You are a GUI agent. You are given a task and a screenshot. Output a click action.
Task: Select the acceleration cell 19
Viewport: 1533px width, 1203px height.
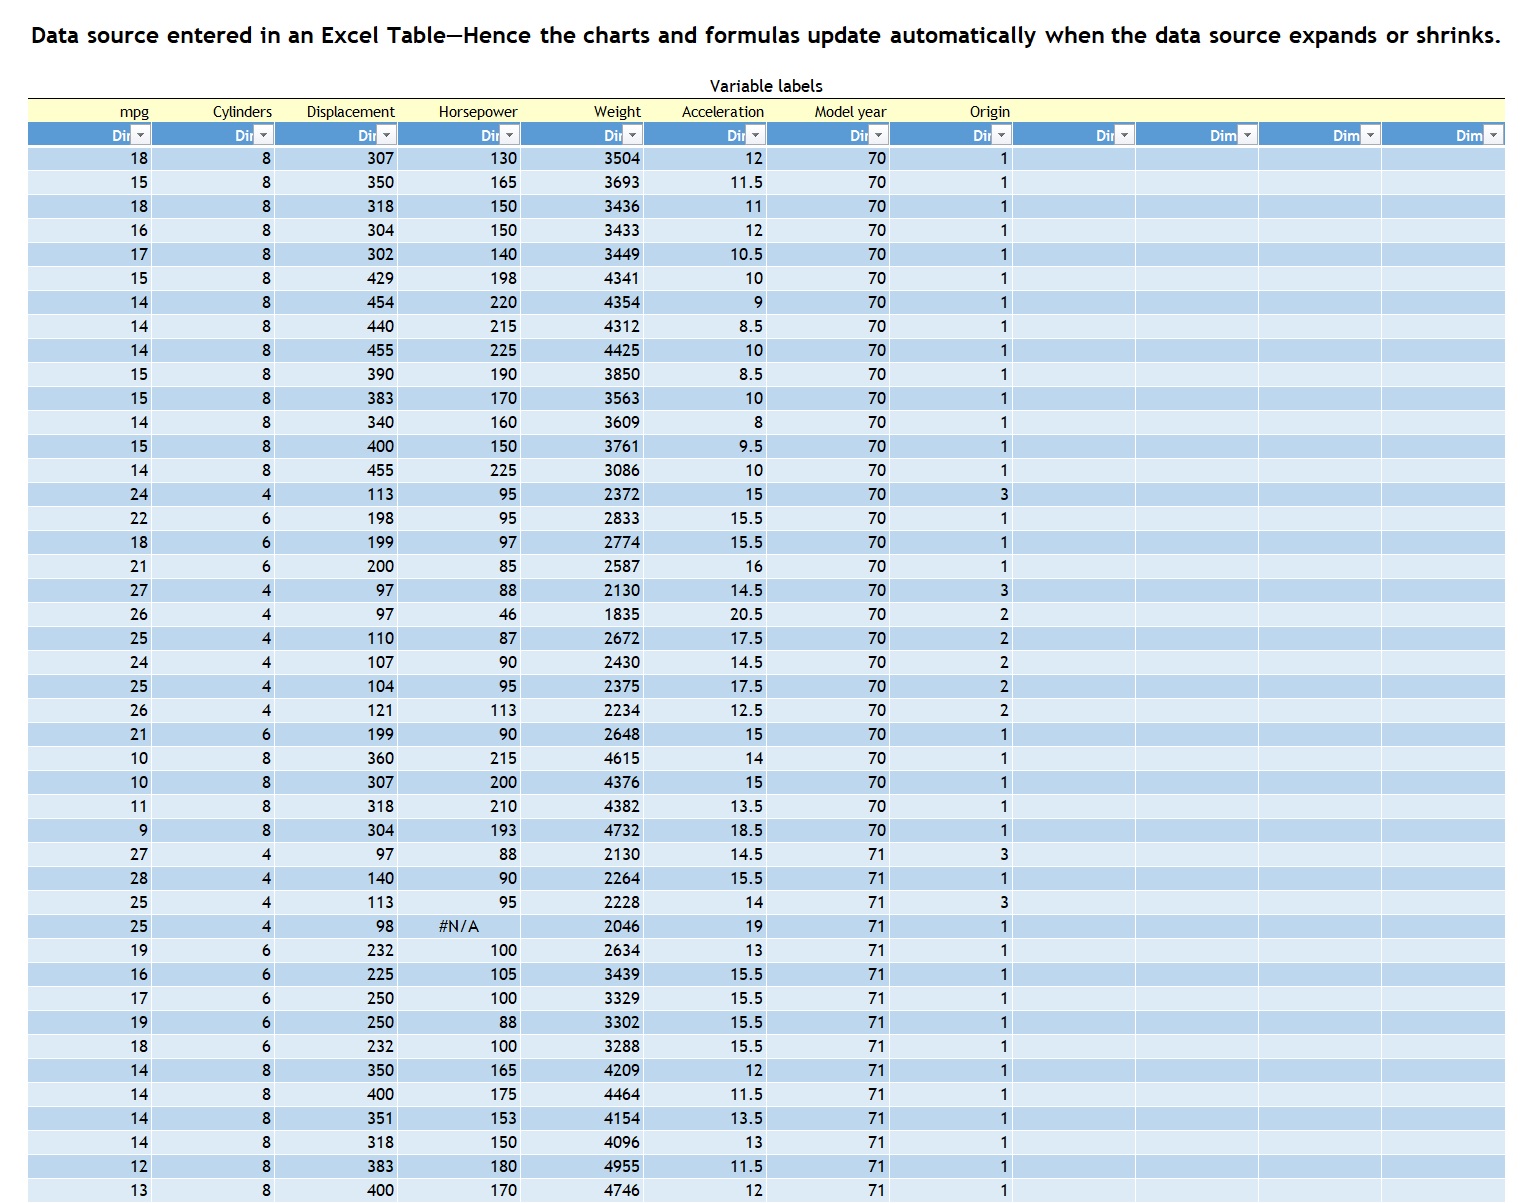pos(705,926)
